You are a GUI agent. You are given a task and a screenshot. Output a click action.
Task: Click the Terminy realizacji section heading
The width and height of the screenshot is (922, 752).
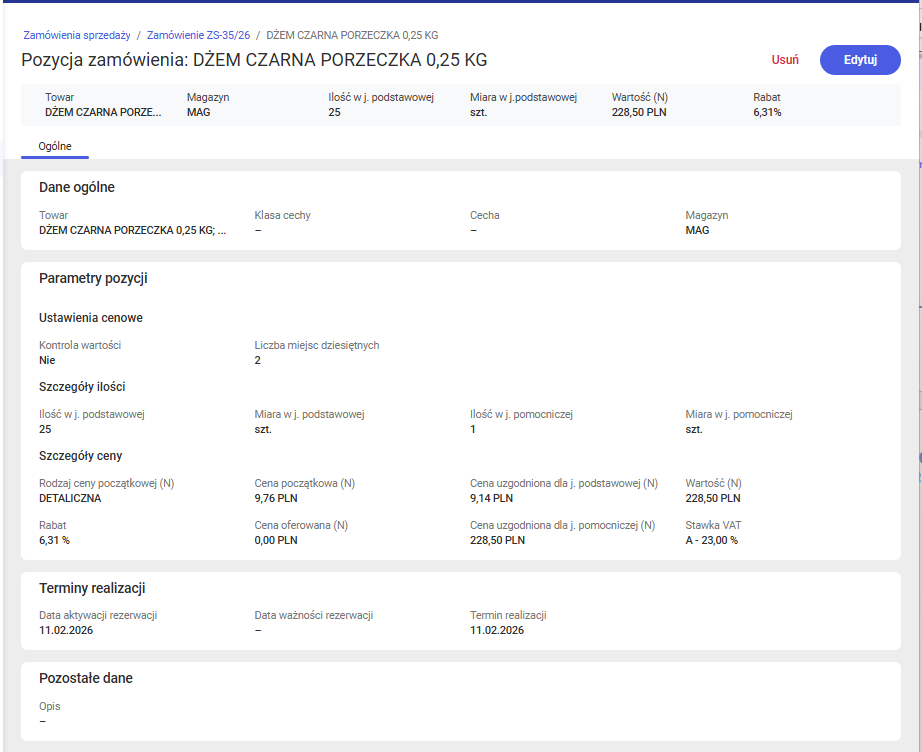(x=92, y=588)
